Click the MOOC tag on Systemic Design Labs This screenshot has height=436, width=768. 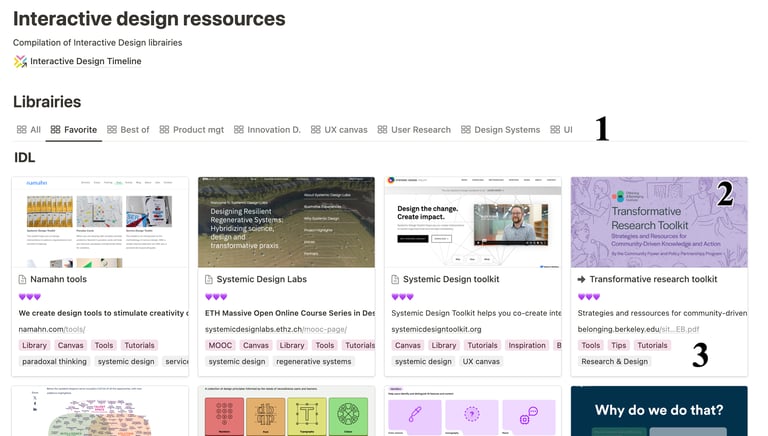tap(220, 345)
